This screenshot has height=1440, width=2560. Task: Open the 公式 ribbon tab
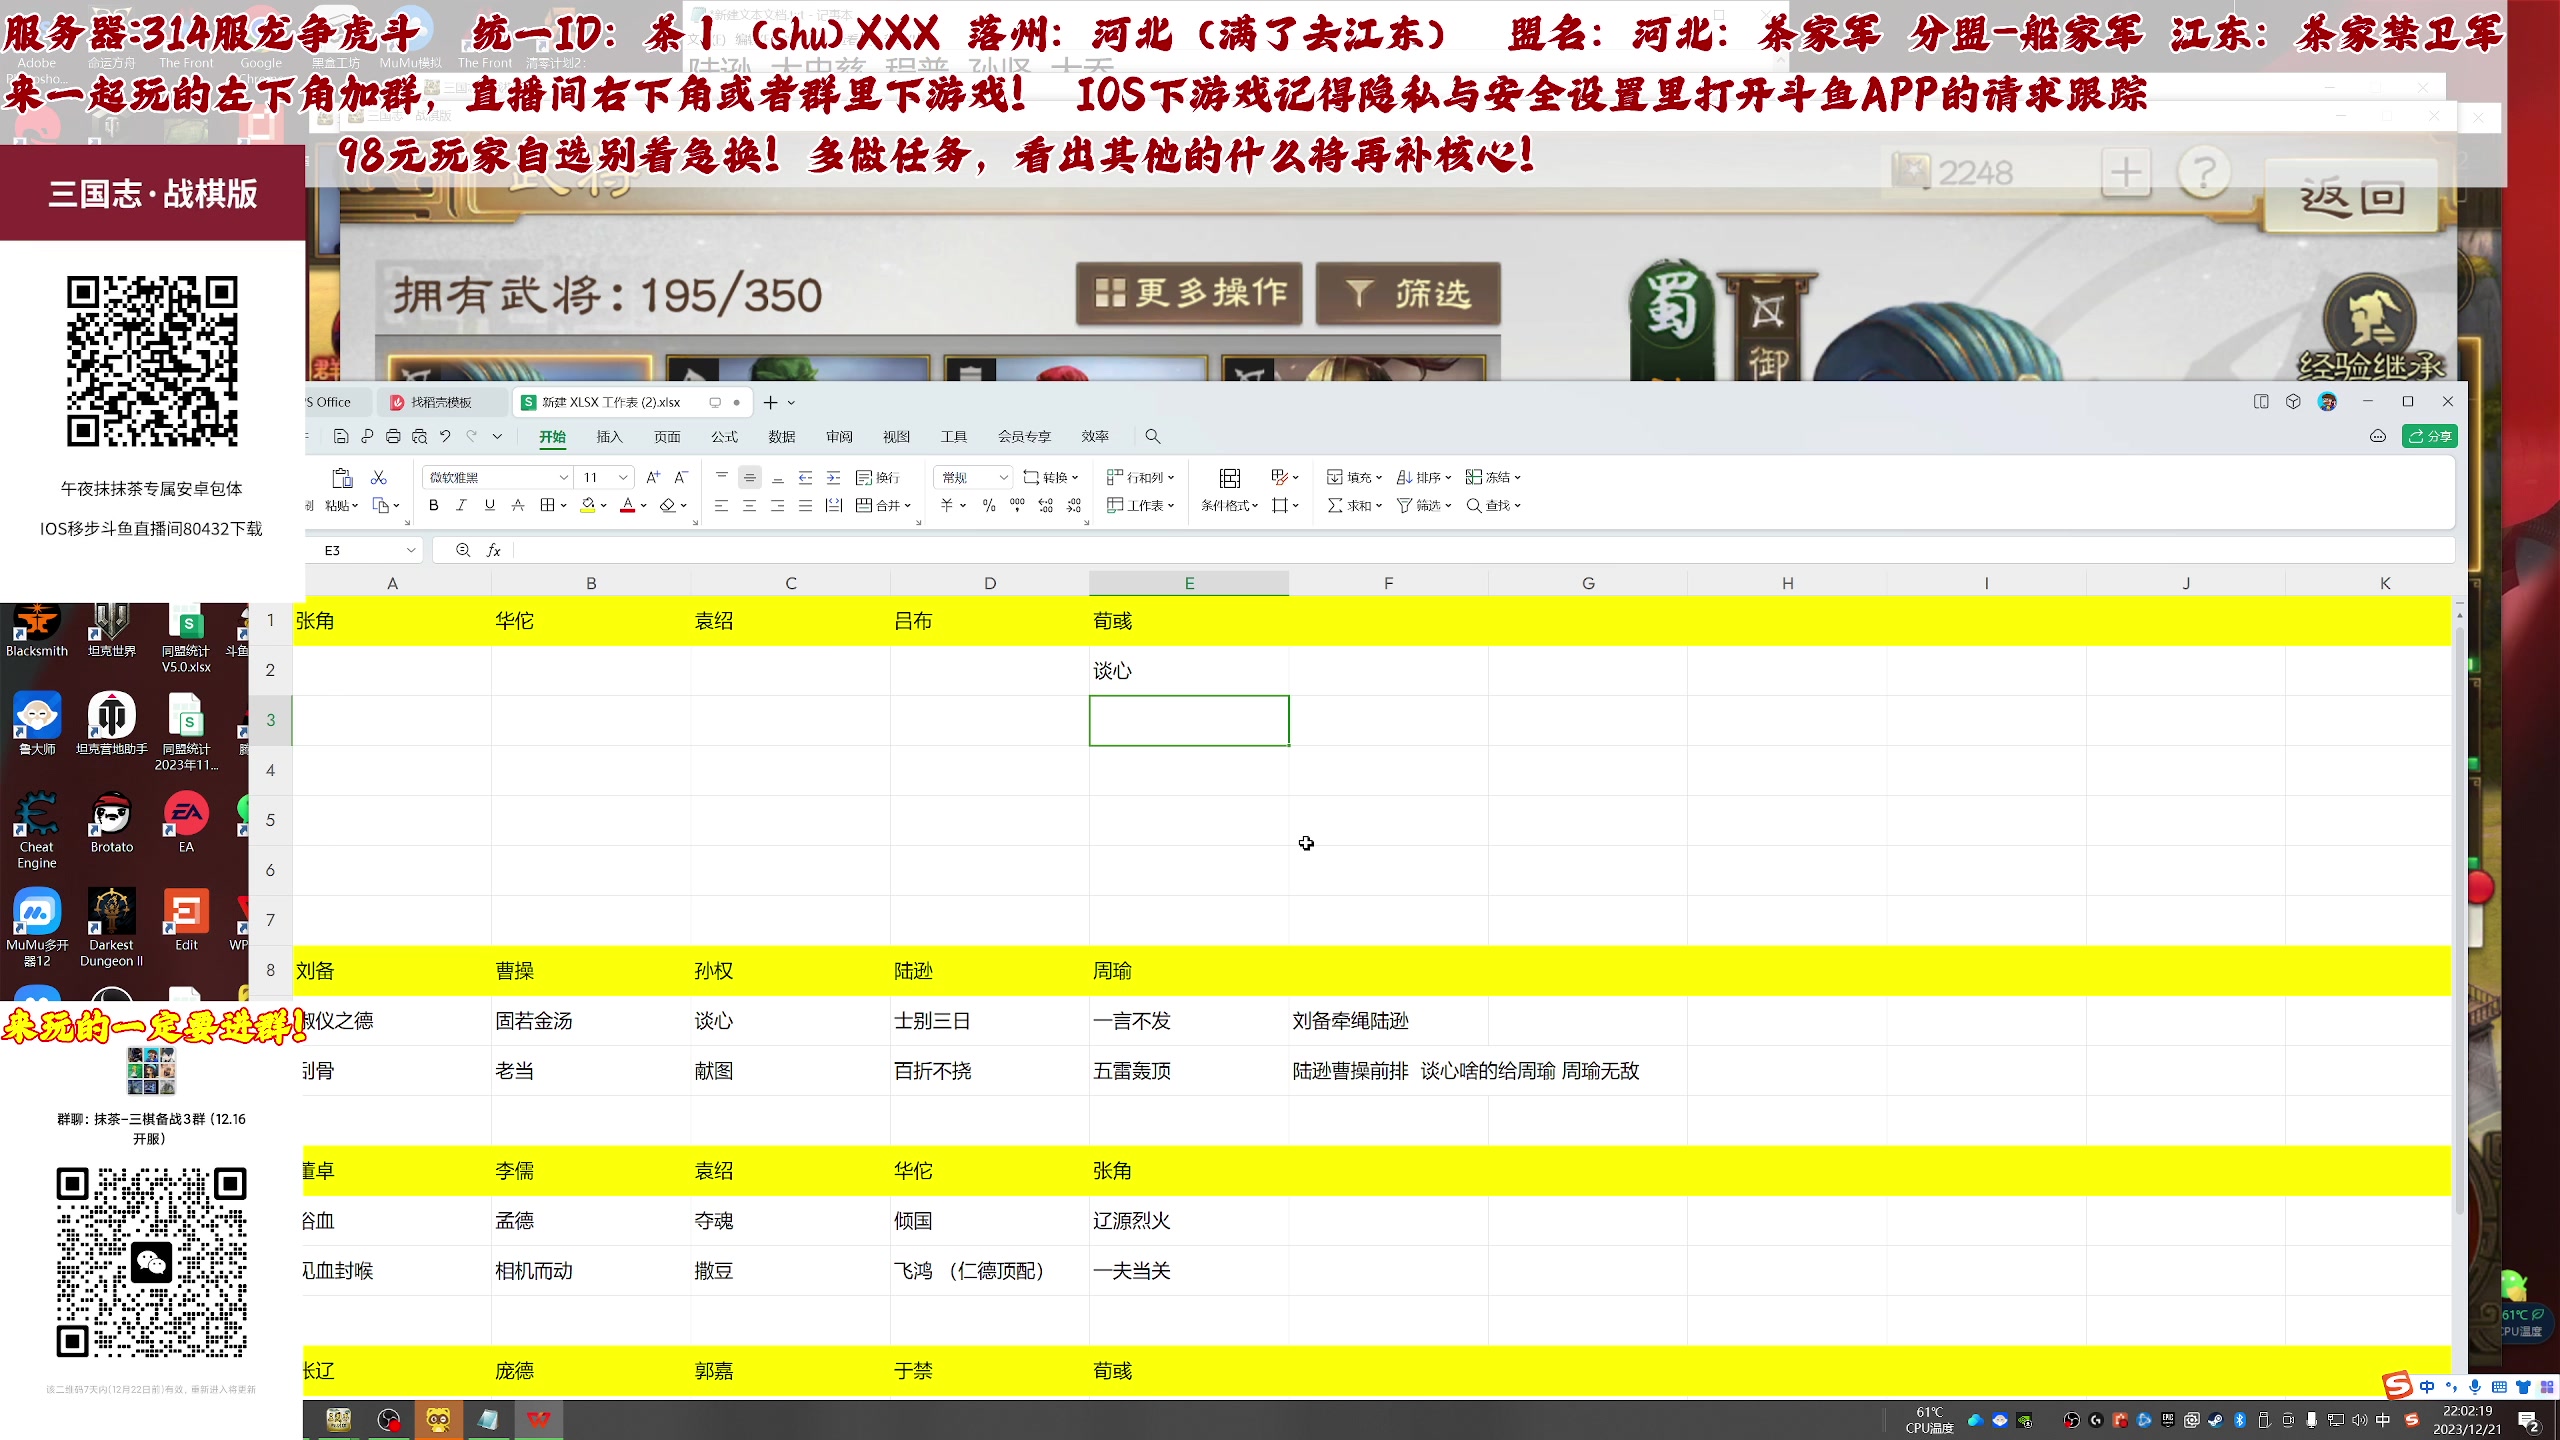point(724,436)
